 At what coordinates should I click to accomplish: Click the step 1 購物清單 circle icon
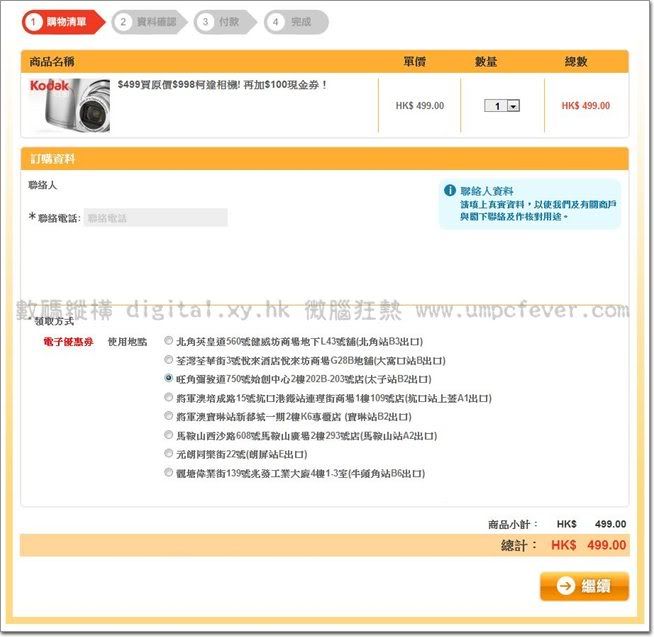(x=33, y=22)
